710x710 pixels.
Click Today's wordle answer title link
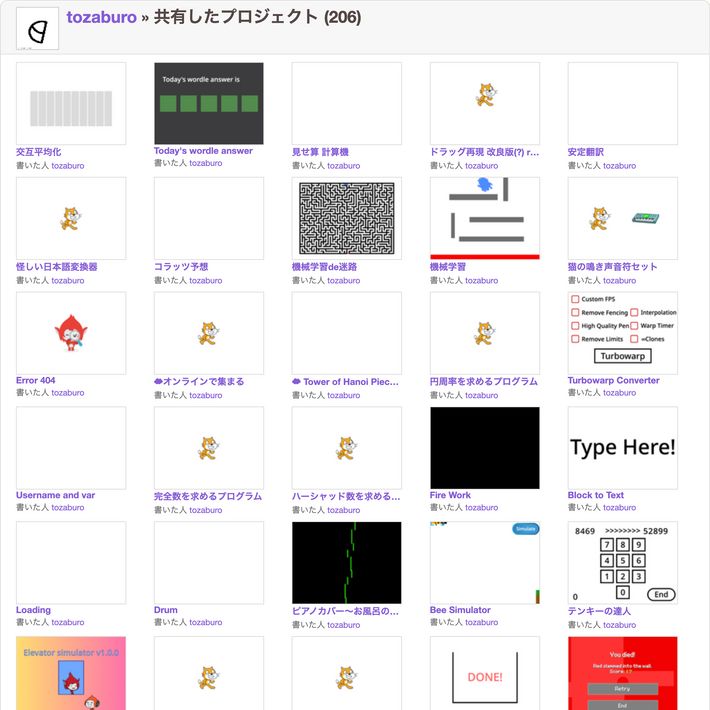(x=203, y=151)
